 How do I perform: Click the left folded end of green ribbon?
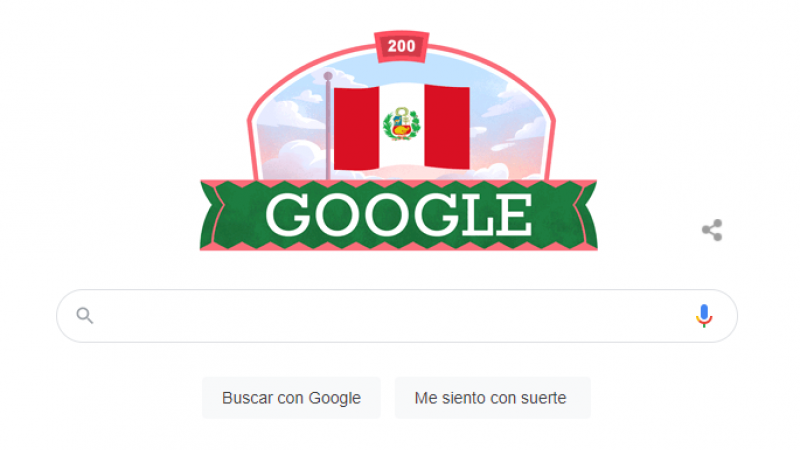point(212,215)
